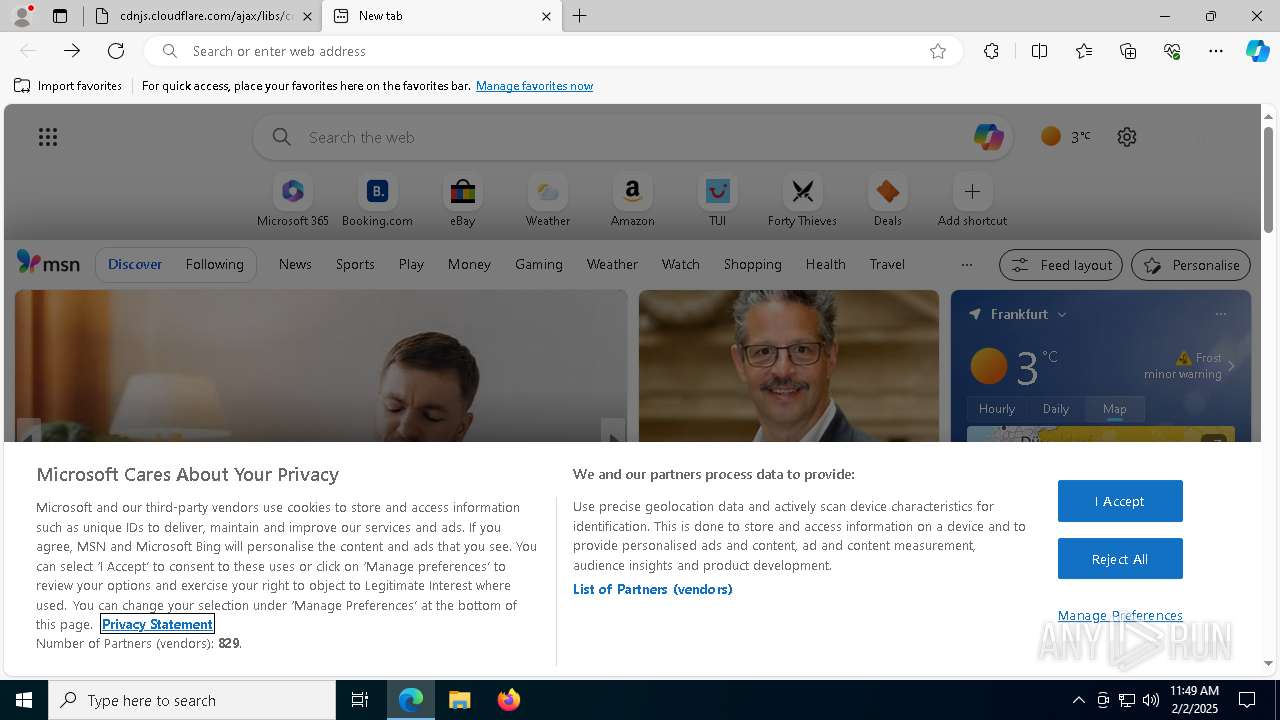Open Copilot icon in search box
The image size is (1280, 720).
988,137
